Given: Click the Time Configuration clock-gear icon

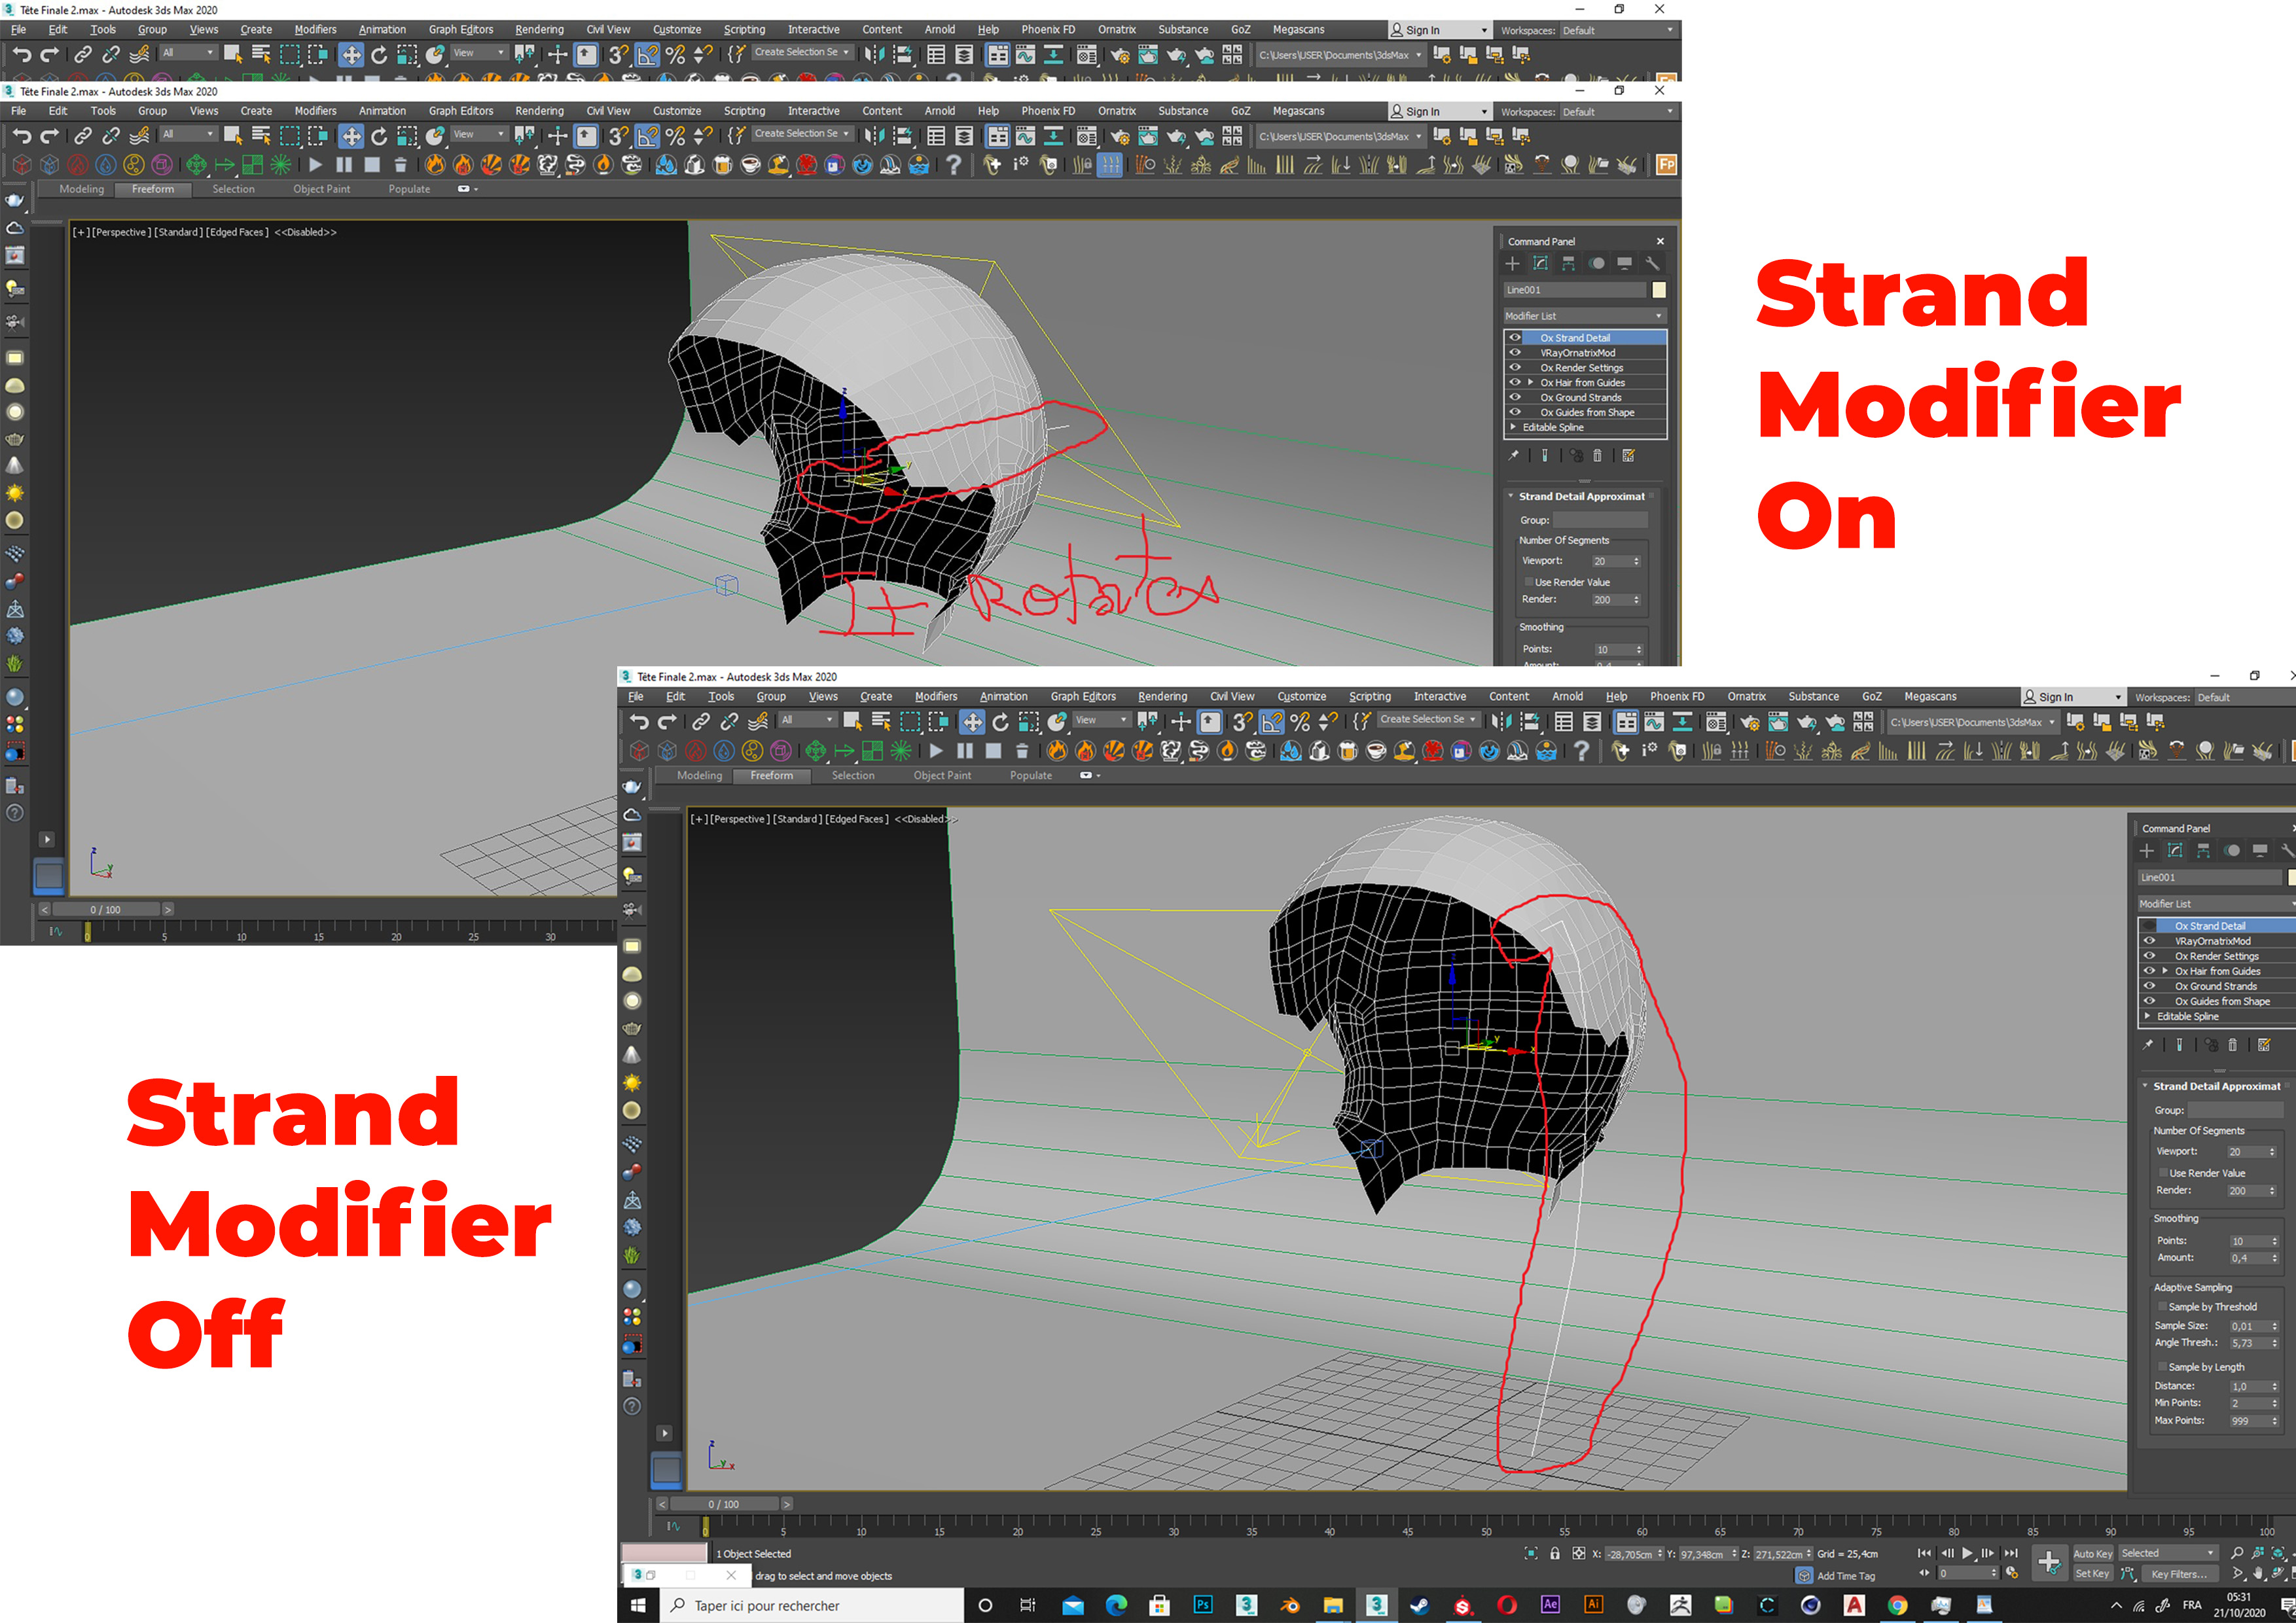Looking at the screenshot, I should coord(2012,1574).
